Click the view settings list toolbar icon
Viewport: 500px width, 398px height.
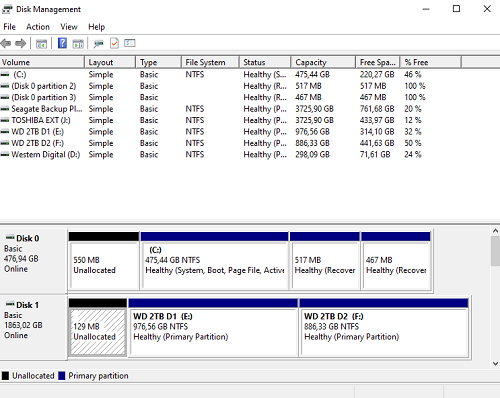tap(130, 43)
